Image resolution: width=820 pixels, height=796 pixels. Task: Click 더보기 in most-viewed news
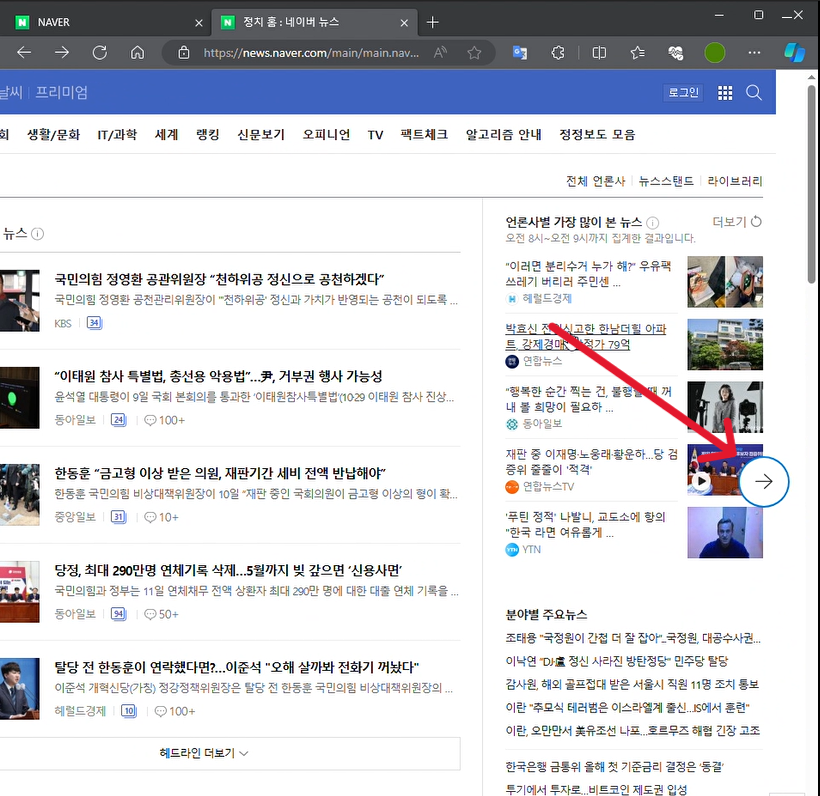pyautogui.click(x=730, y=222)
